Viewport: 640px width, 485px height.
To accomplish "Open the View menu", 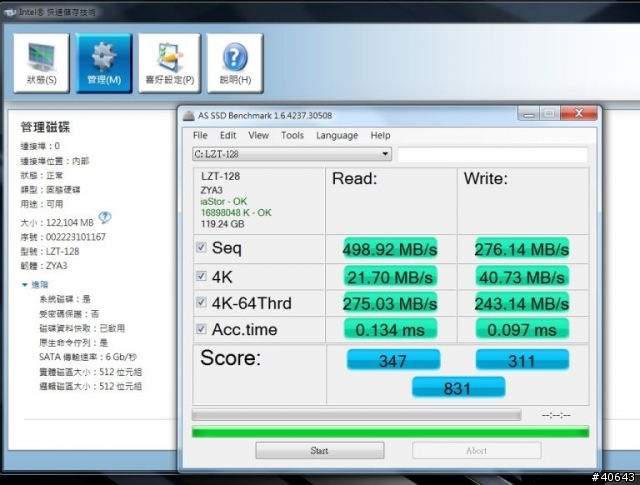I will [258, 136].
